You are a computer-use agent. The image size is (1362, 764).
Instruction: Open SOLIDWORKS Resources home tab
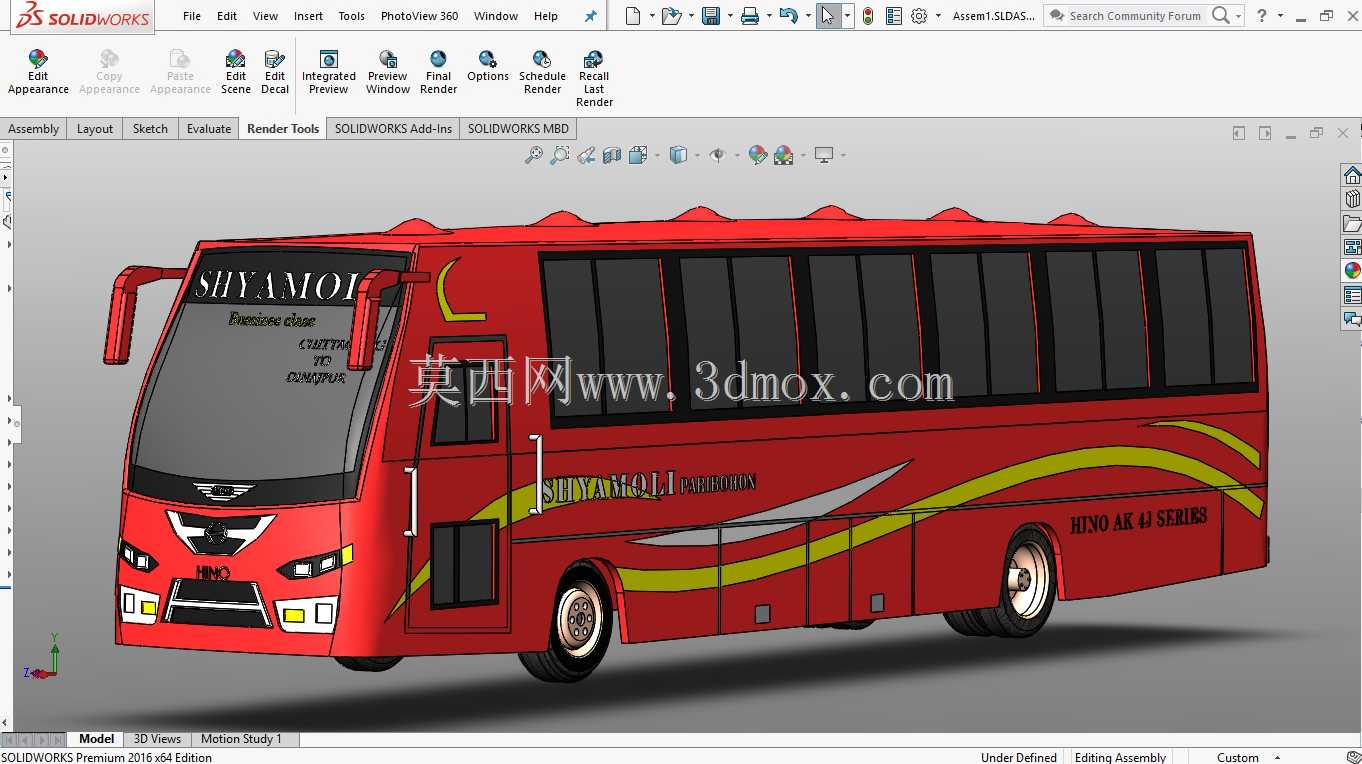coord(1352,175)
